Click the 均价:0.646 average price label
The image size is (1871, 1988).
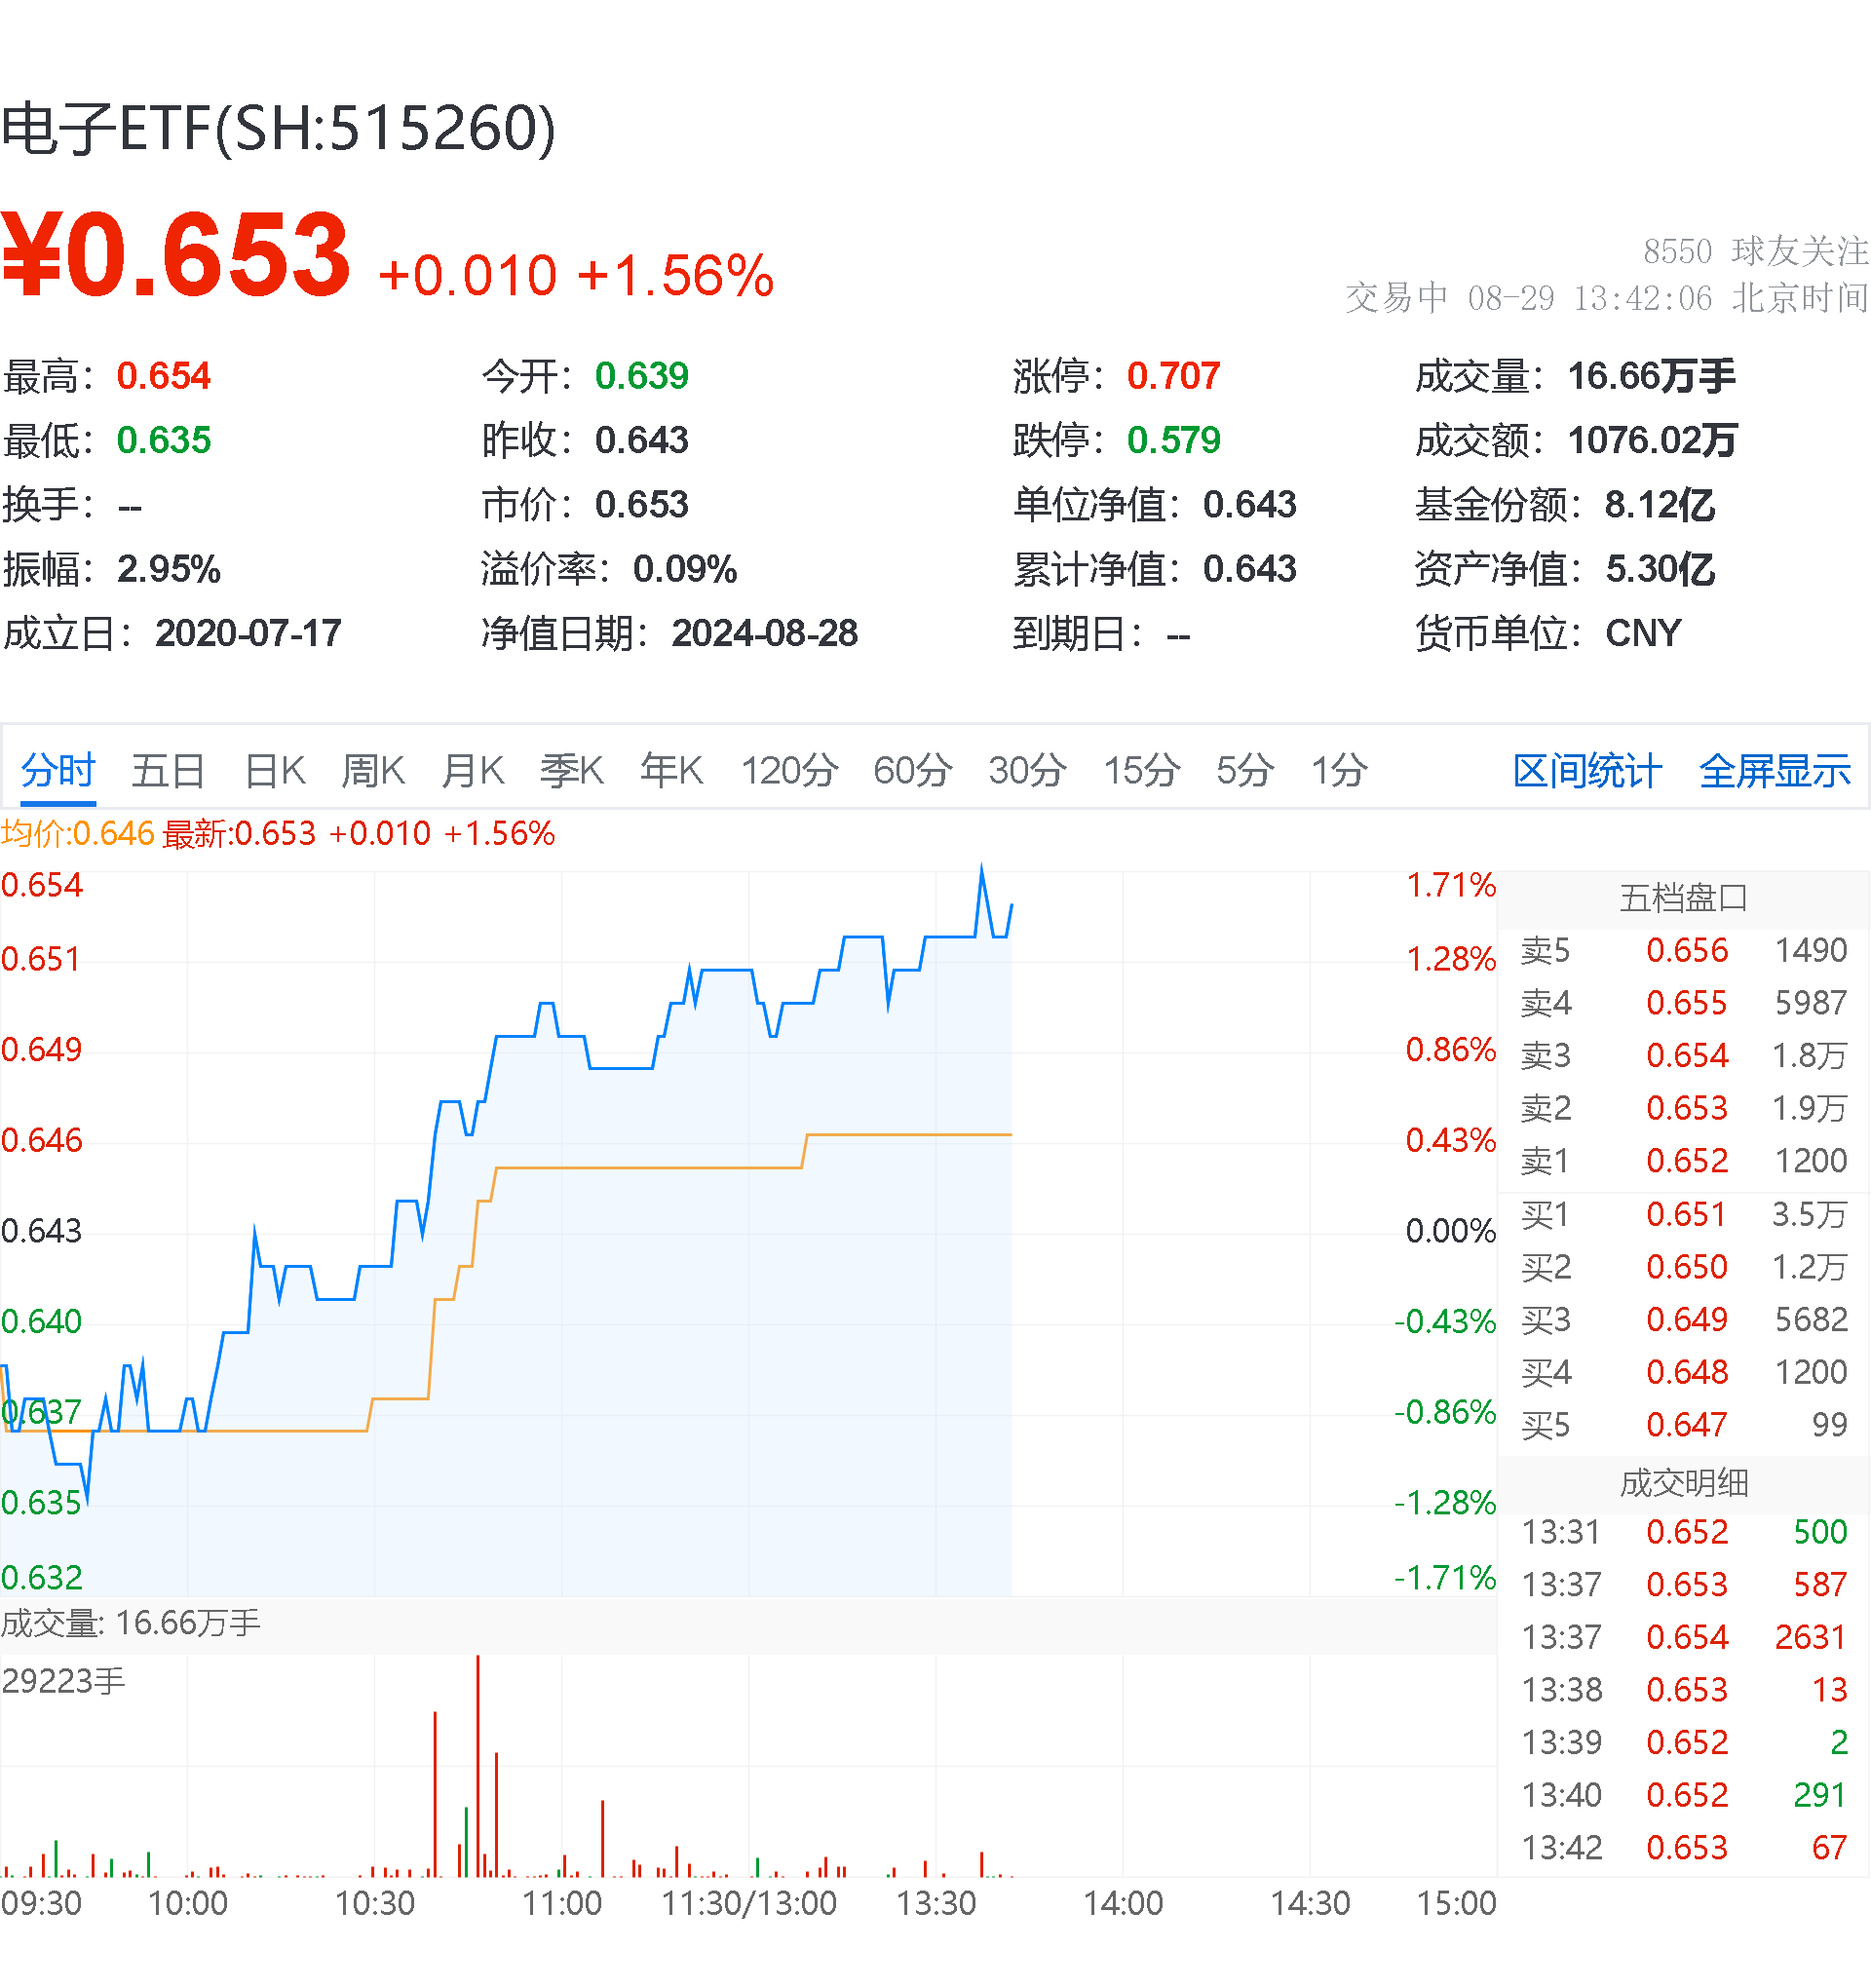tap(78, 833)
